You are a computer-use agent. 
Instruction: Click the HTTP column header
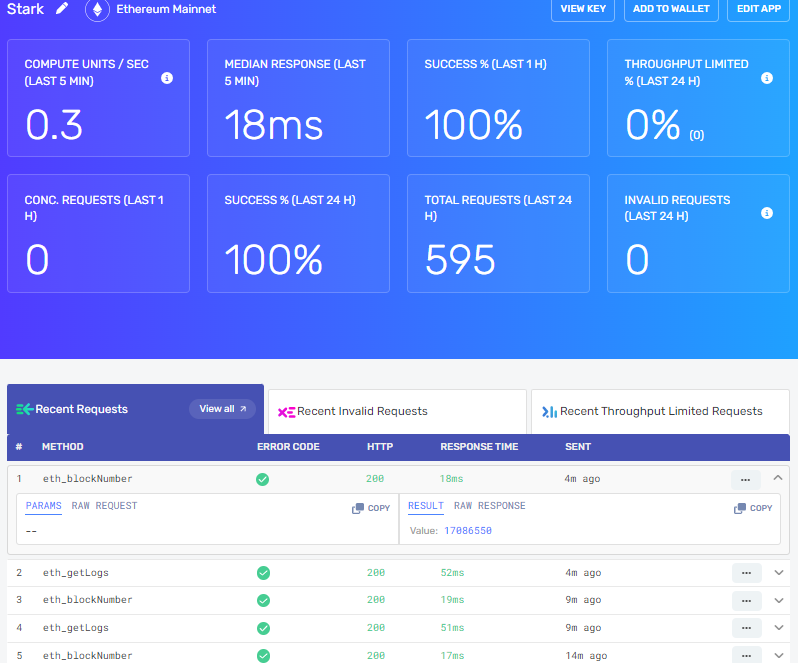(380, 447)
